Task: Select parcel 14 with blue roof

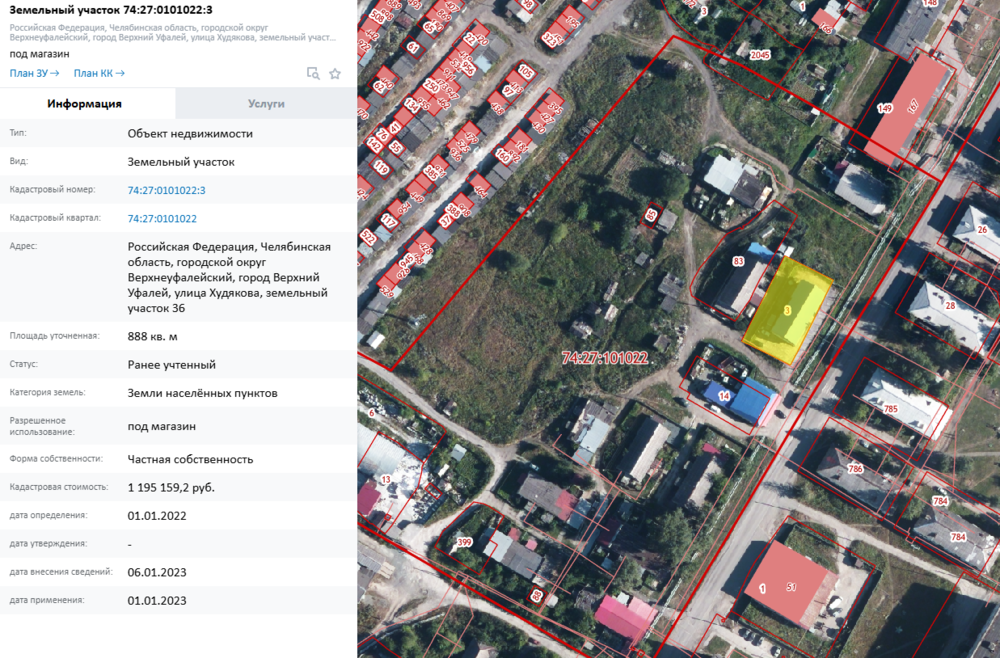Action: (724, 396)
